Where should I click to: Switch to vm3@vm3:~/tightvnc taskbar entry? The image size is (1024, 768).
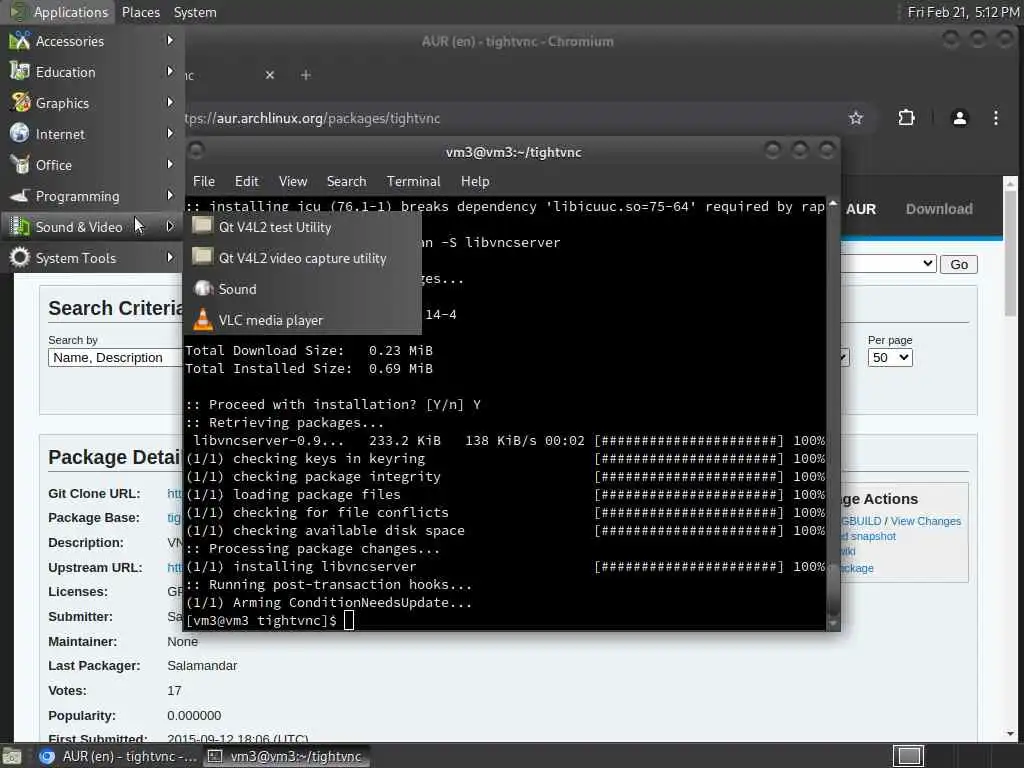285,756
